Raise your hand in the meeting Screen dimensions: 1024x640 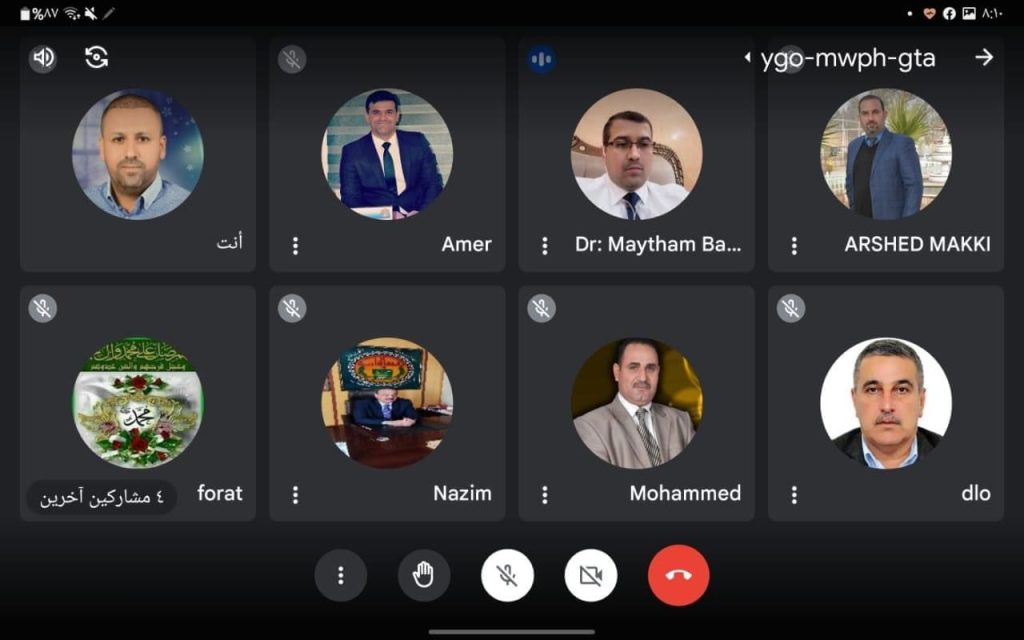[x=424, y=575]
